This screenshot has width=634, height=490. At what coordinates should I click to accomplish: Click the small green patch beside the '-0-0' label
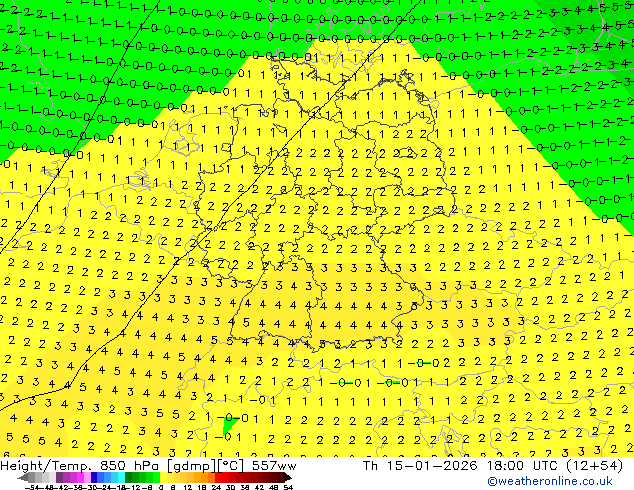coord(230,427)
